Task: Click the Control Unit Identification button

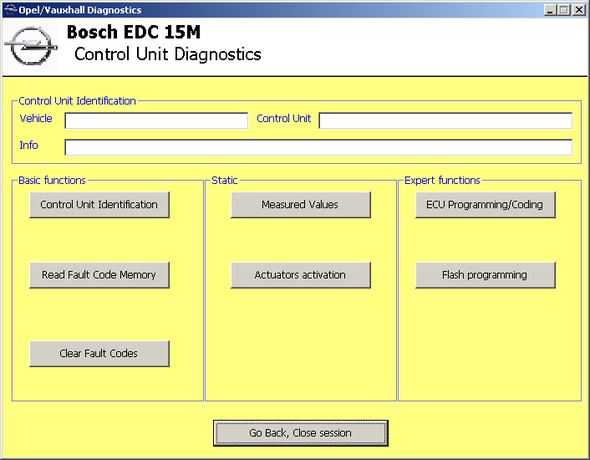Action: pos(99,205)
